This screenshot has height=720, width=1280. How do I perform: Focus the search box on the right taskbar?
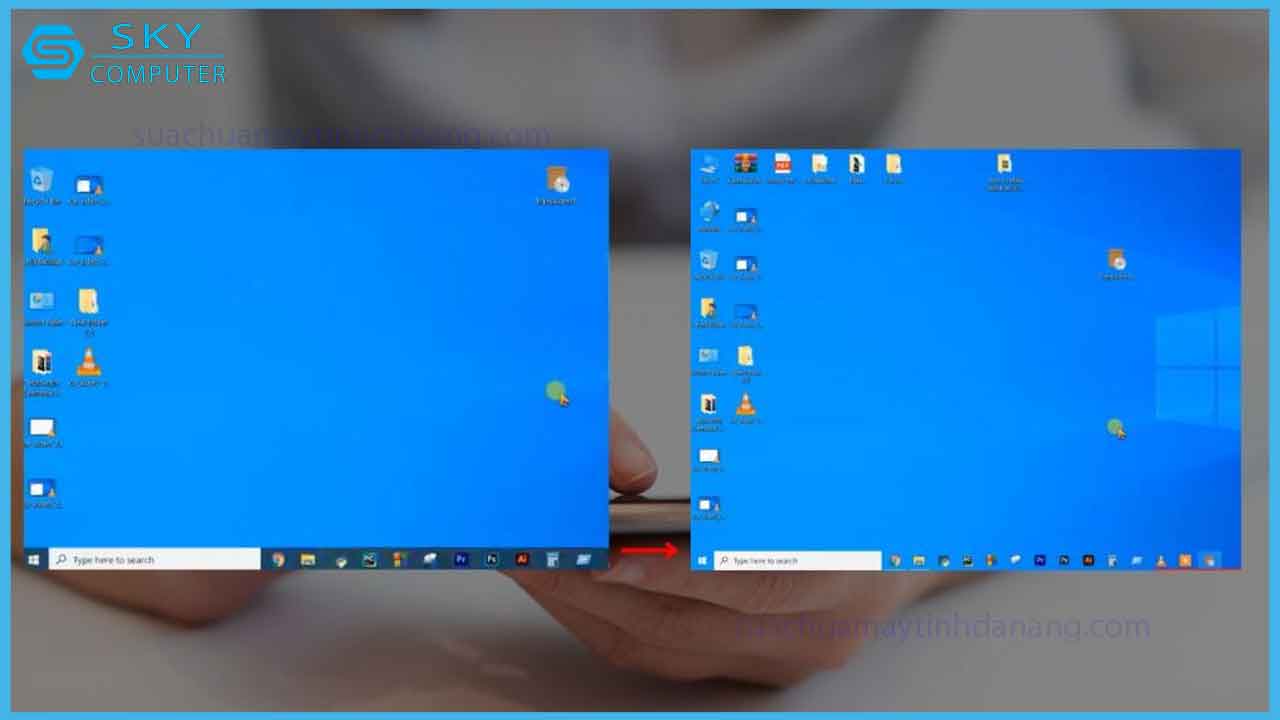click(x=800, y=561)
